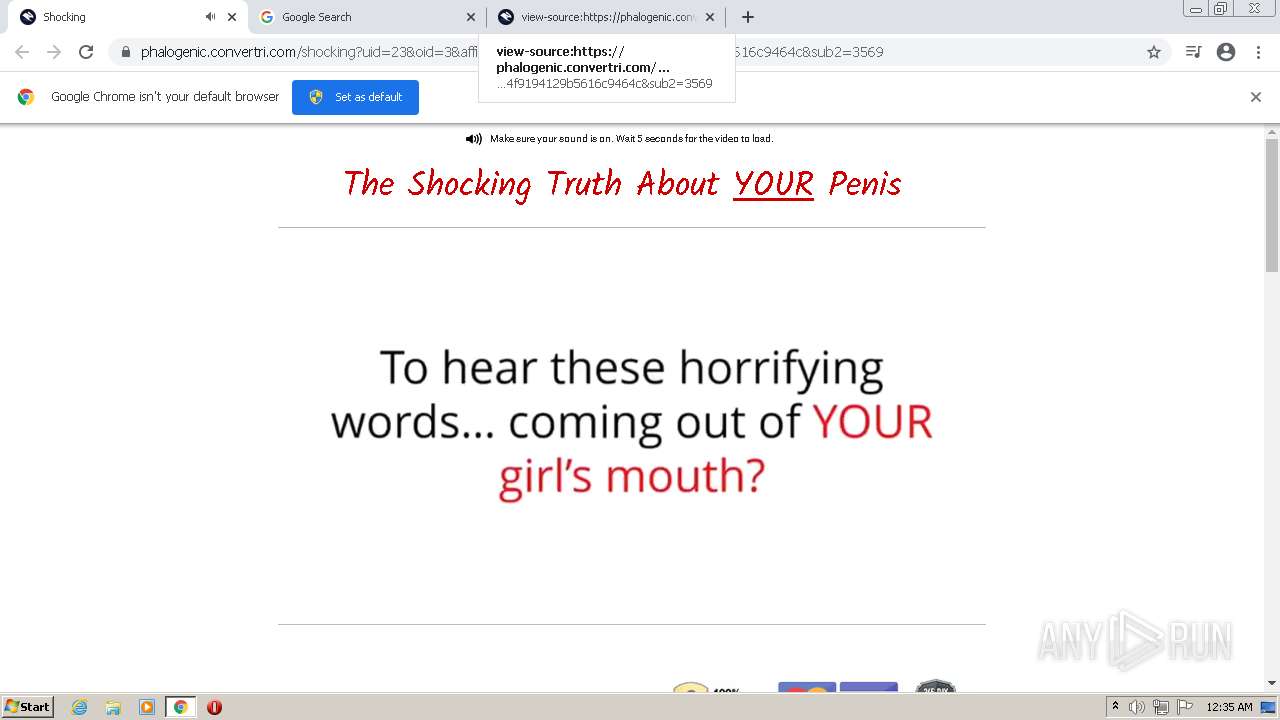Click the sound-on instruction text

coord(631,139)
